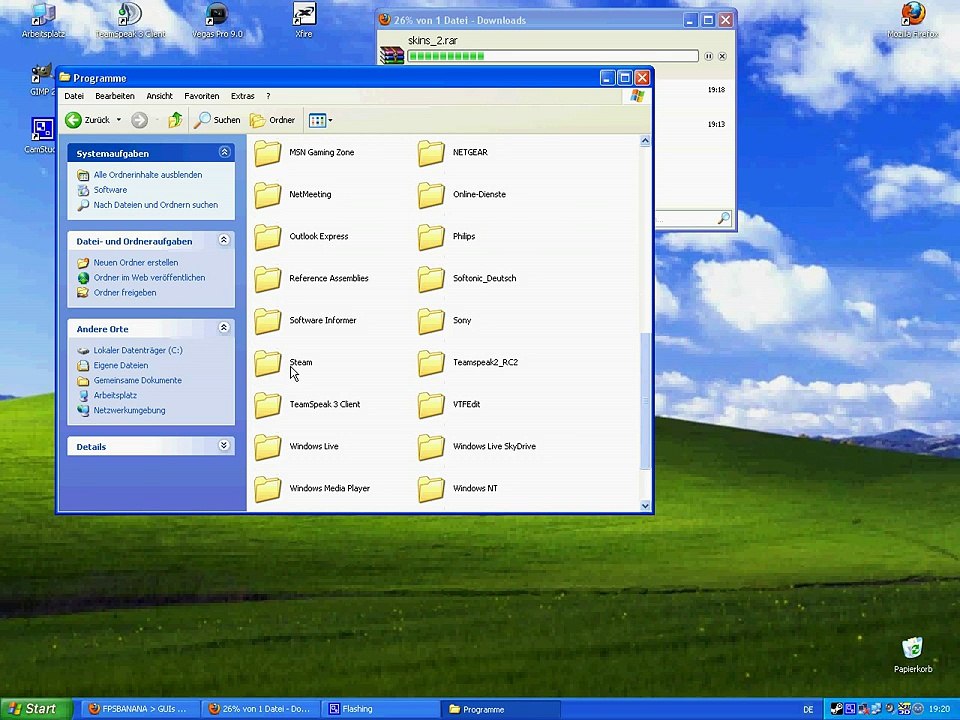This screenshot has height=720, width=960.
Task: Click the folder Up one level icon
Action: point(175,120)
